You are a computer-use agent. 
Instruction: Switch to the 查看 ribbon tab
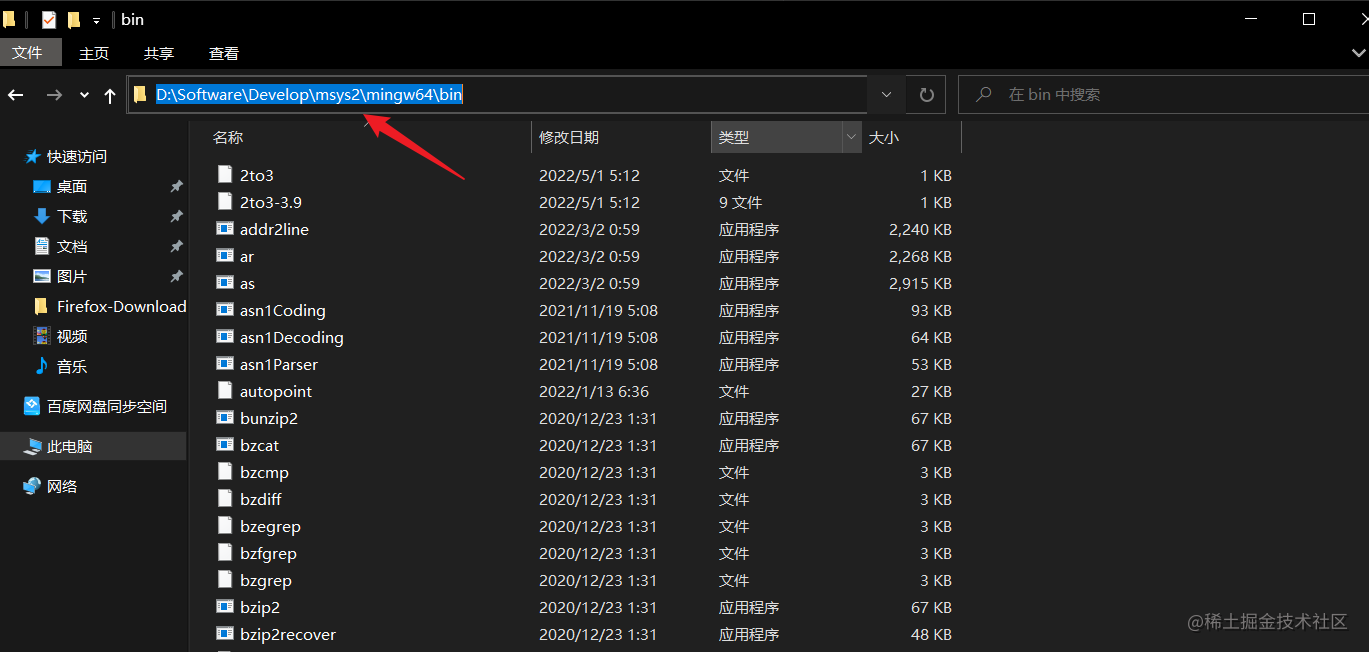[223, 53]
